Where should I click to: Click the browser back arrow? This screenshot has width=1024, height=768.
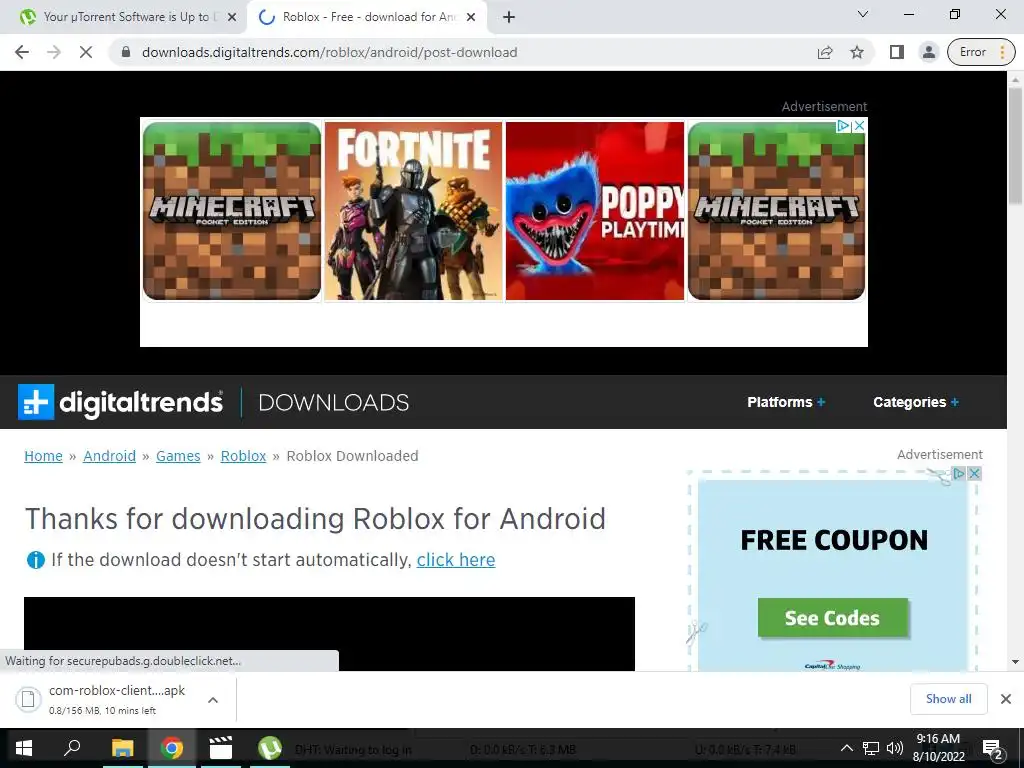[x=22, y=52]
